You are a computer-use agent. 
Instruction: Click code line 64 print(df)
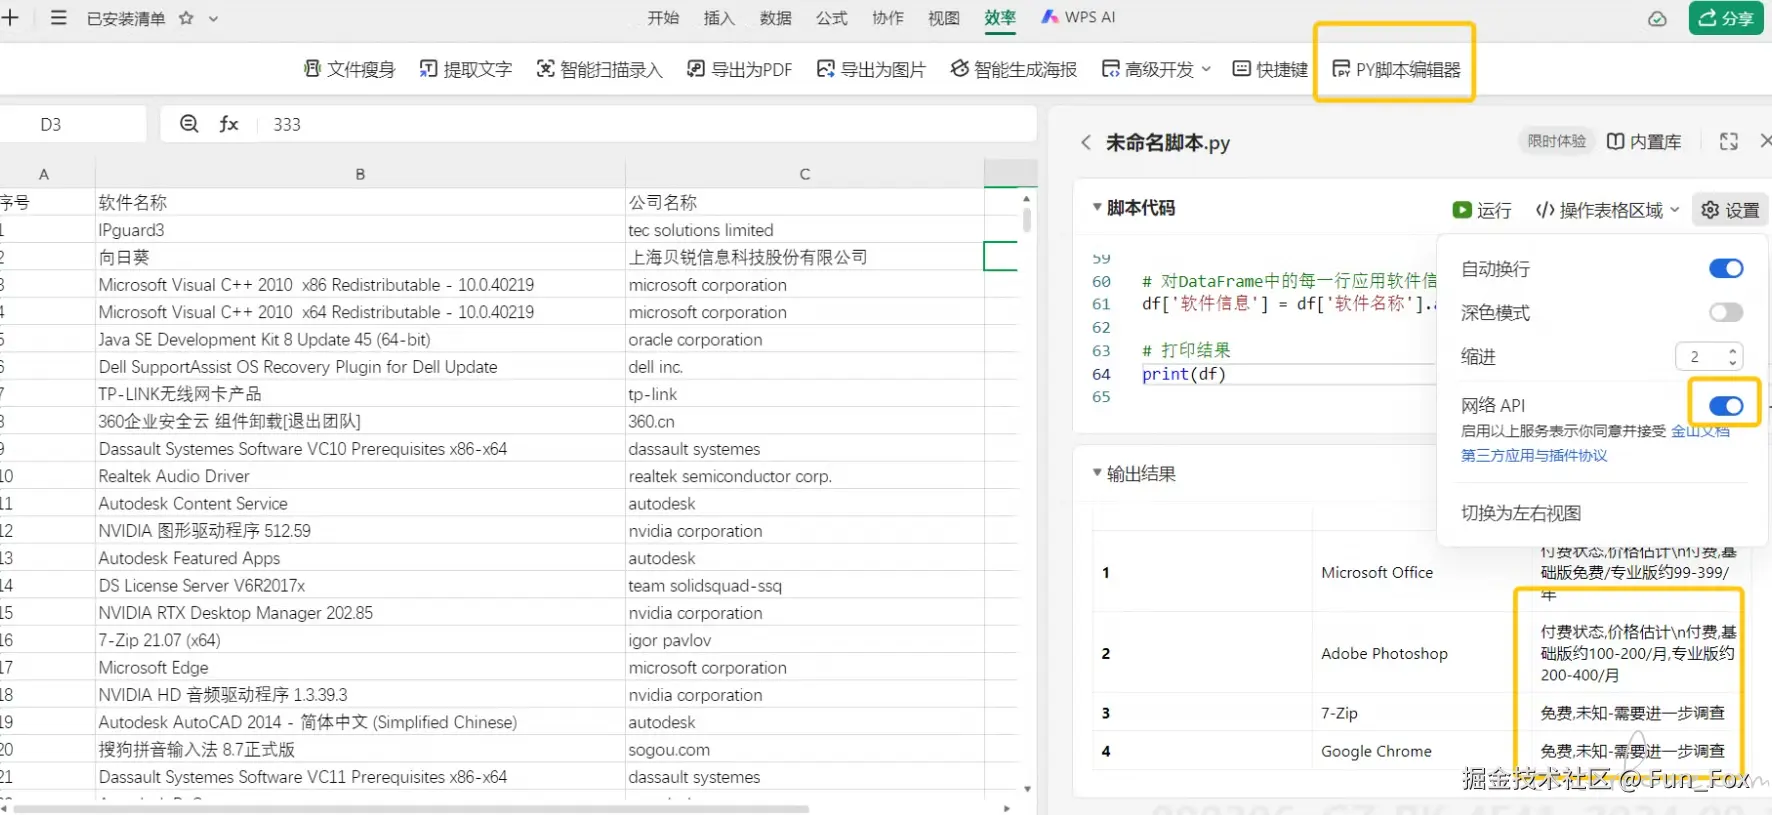coord(1184,374)
